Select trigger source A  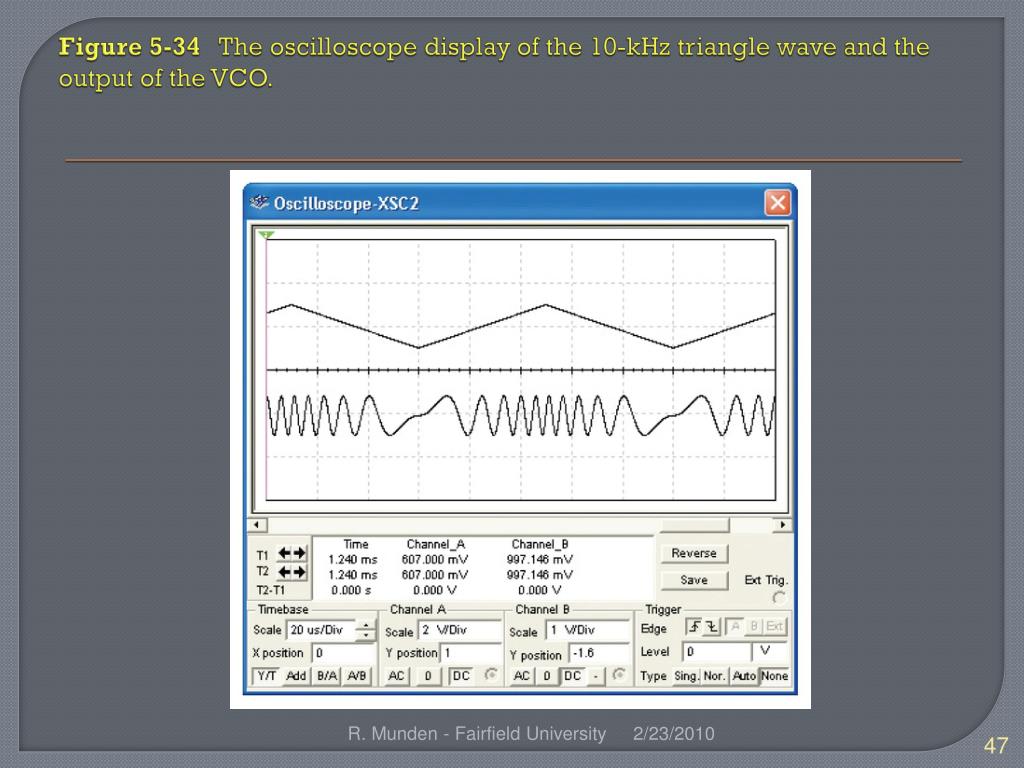click(735, 627)
